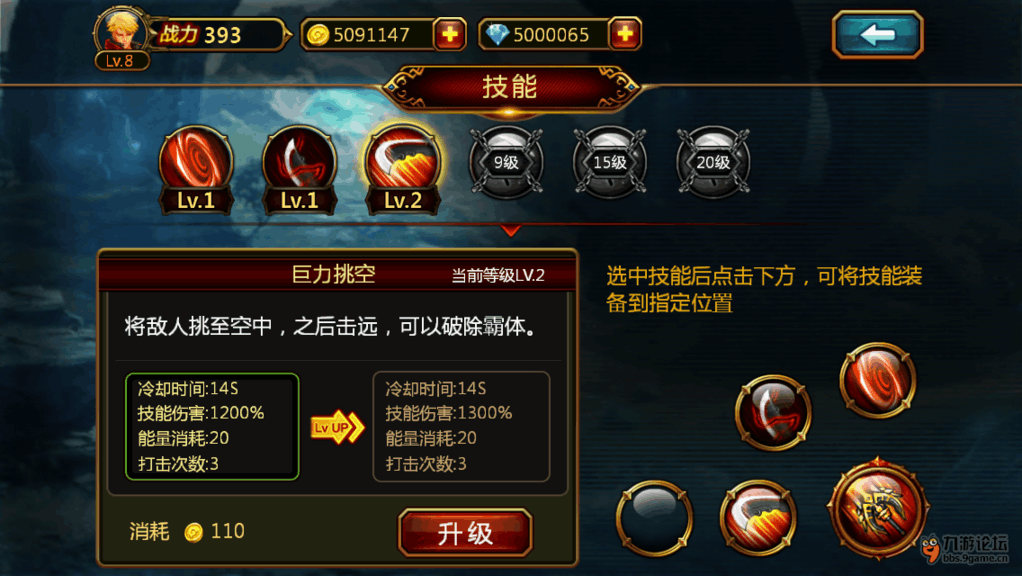Click the plus button beside diamonds
Image resolution: width=1022 pixels, height=576 pixels.
pos(625,34)
